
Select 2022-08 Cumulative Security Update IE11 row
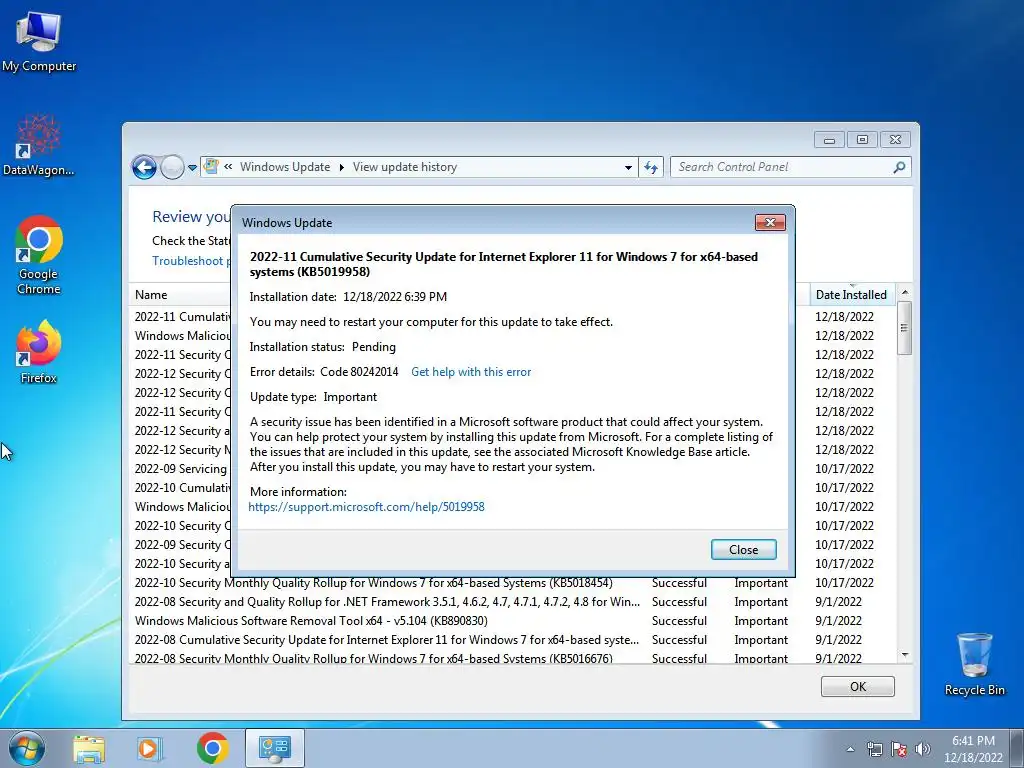[512, 639]
